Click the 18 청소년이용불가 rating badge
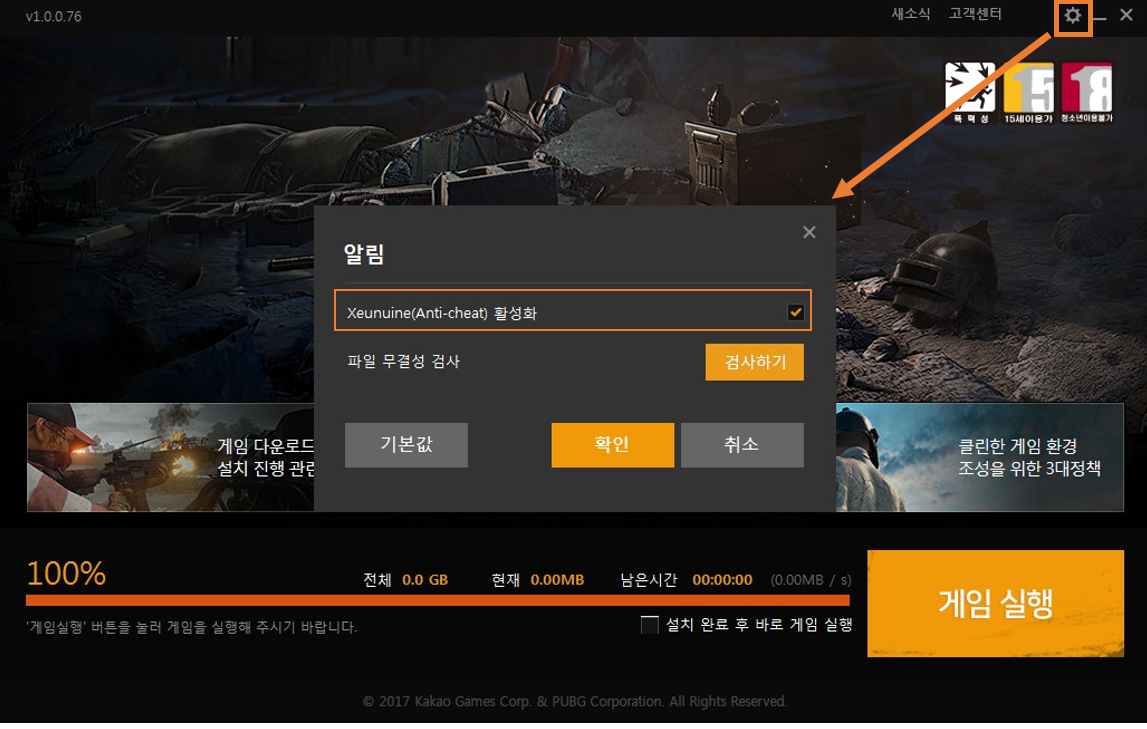This screenshot has height=729, width=1147. click(x=1087, y=93)
